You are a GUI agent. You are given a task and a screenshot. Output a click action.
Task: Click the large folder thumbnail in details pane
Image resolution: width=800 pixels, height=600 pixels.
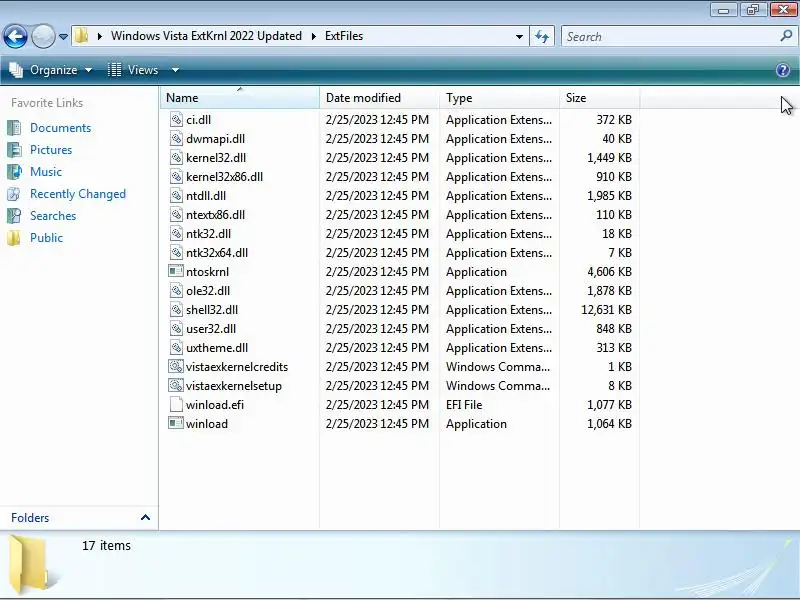coord(32,565)
